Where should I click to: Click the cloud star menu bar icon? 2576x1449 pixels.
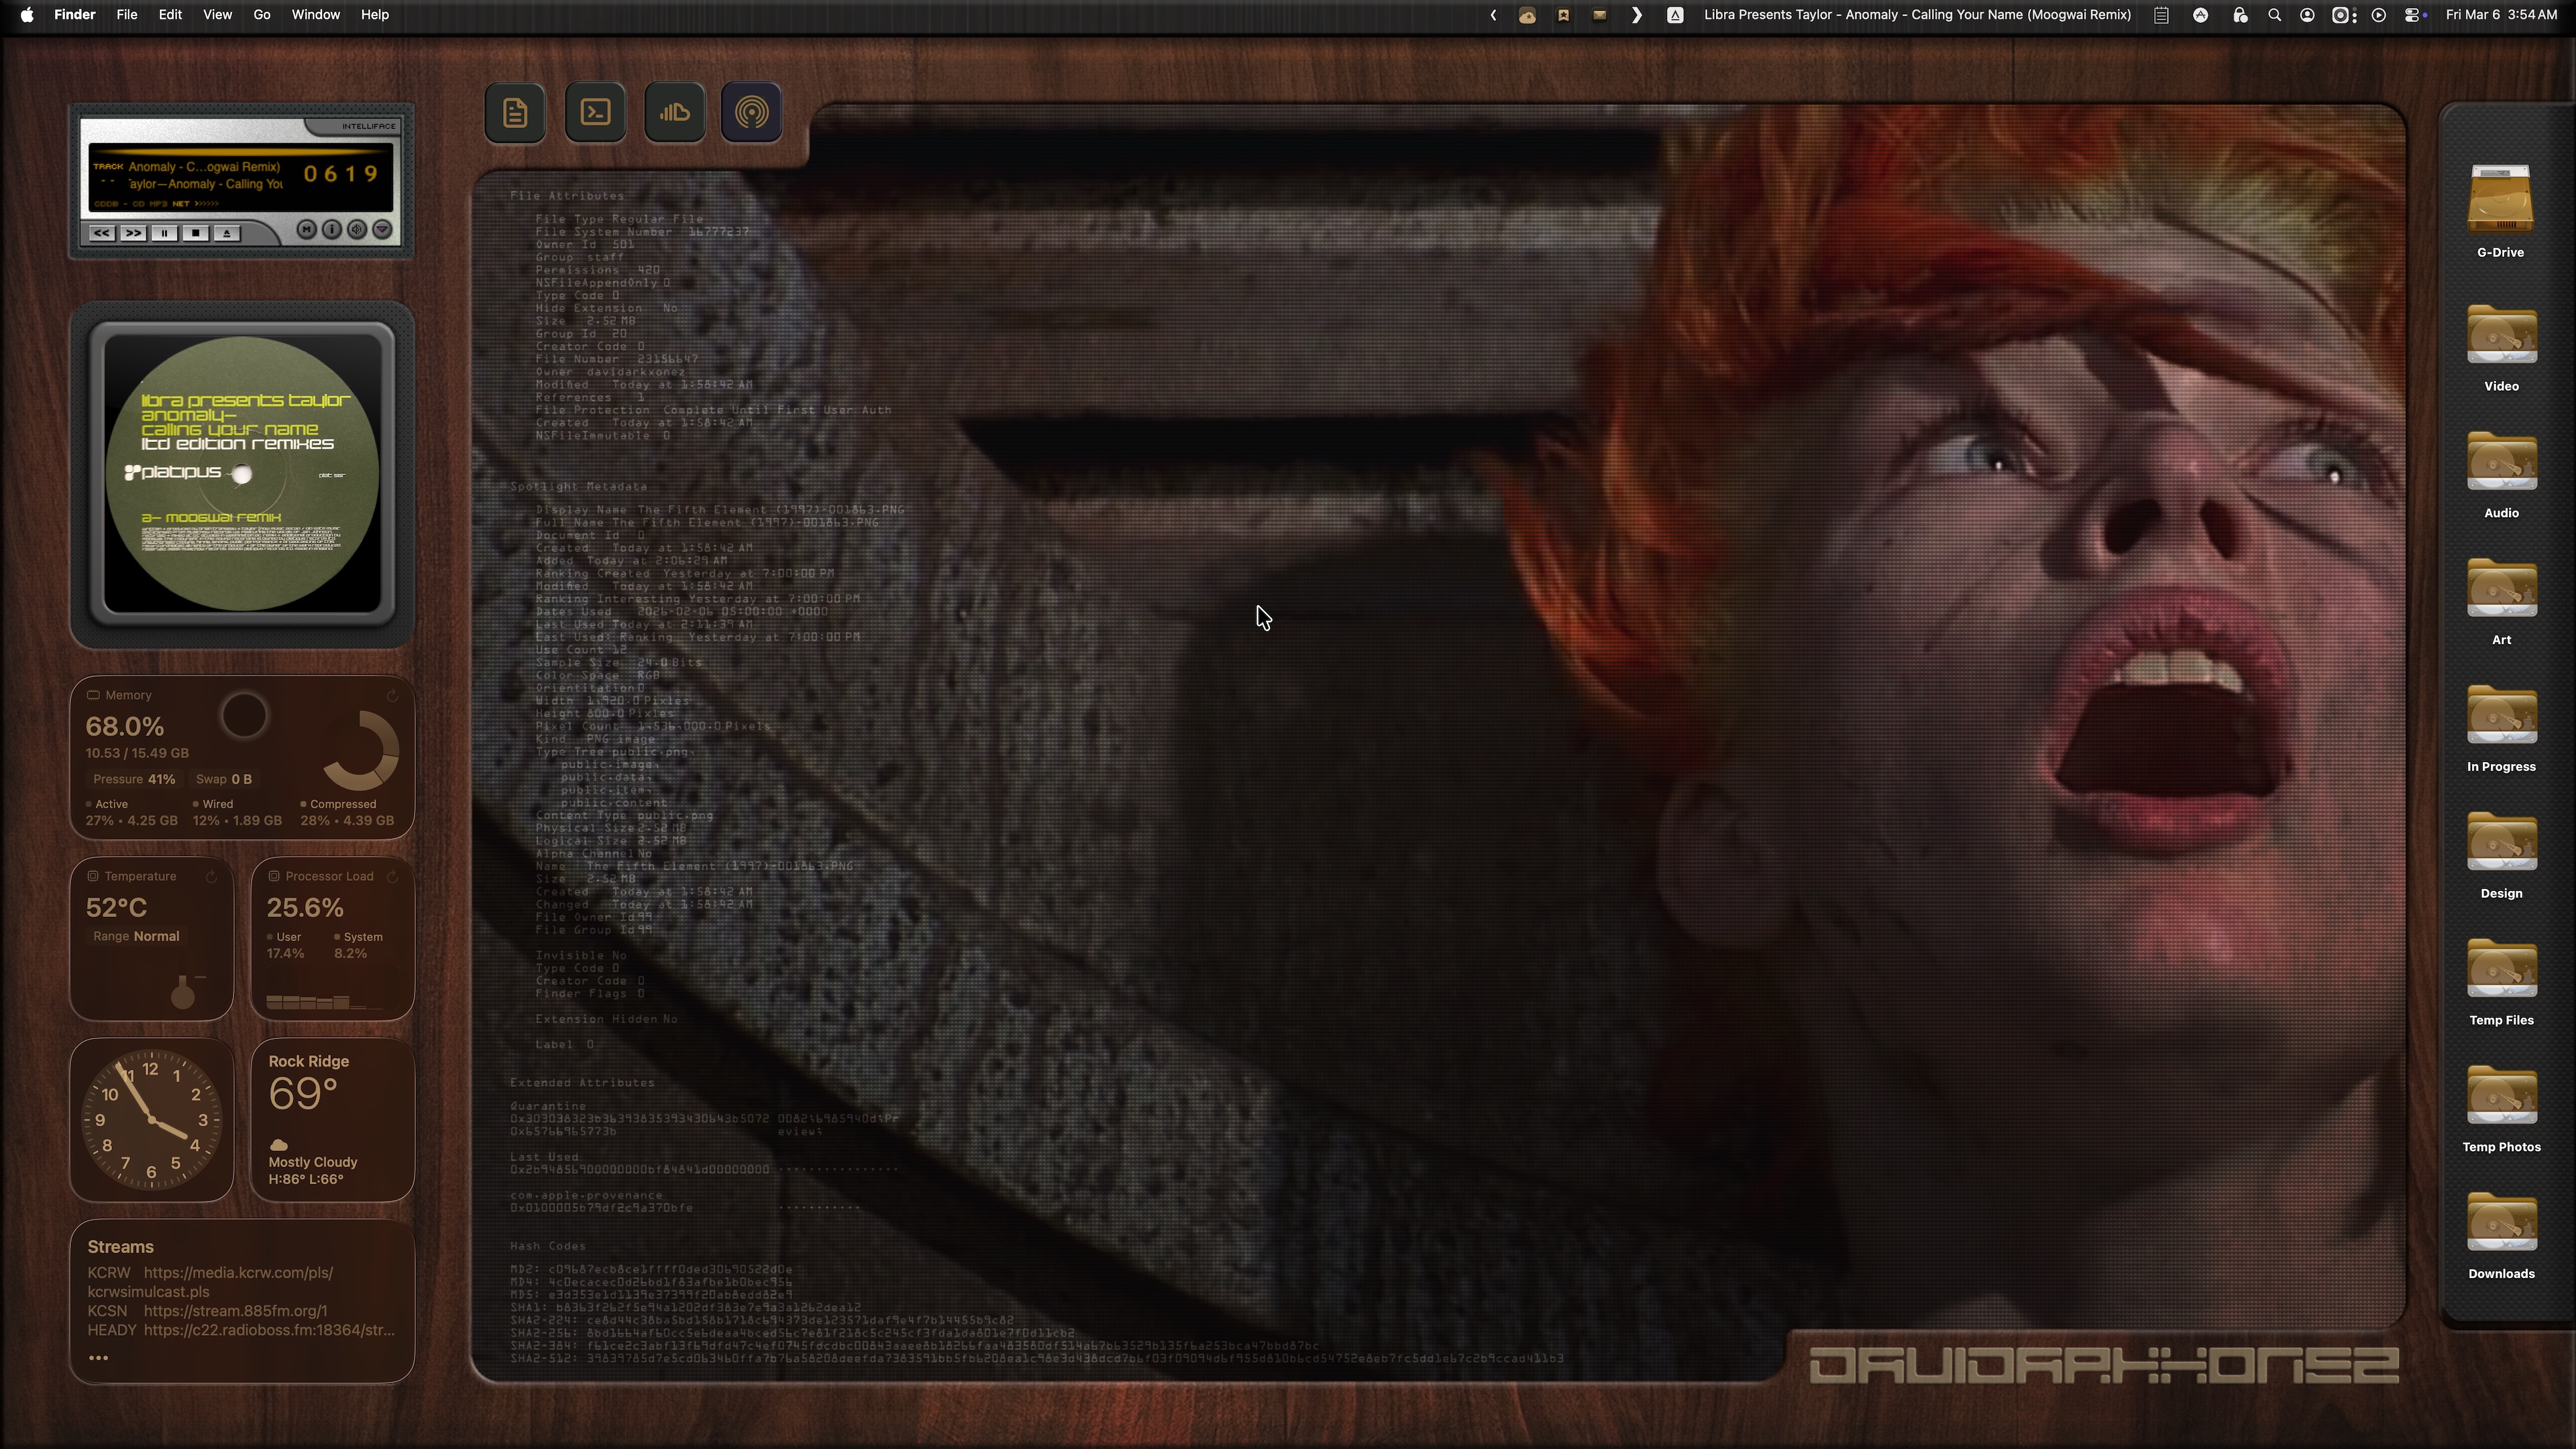pyautogui.click(x=1527, y=15)
